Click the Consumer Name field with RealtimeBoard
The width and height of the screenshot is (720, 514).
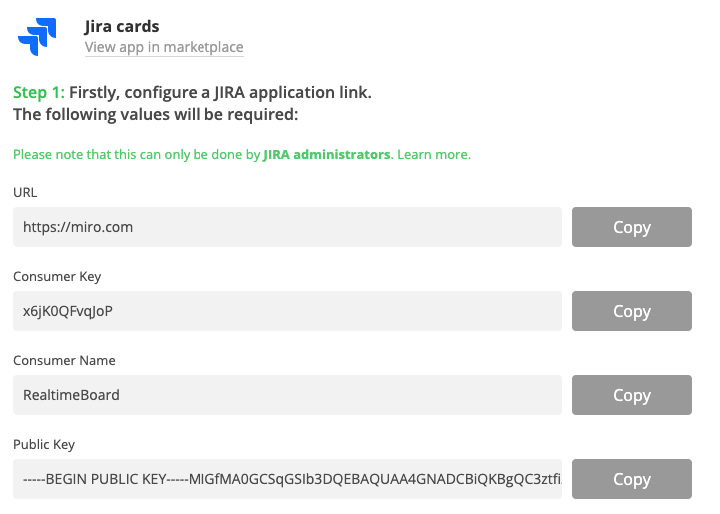[x=287, y=395]
